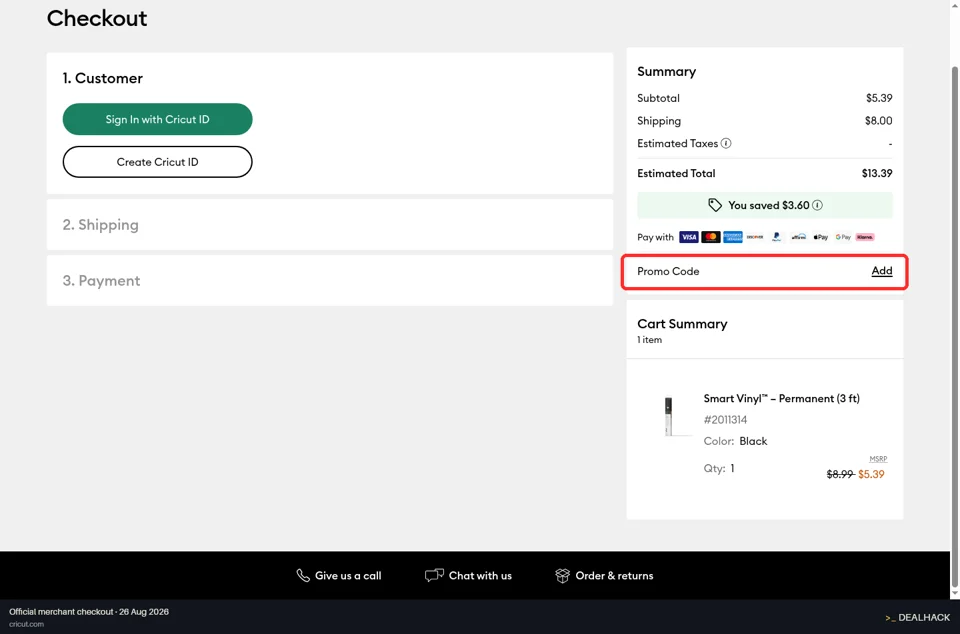The height and width of the screenshot is (634, 960).
Task: Open Chat with us link
Action: (480, 576)
